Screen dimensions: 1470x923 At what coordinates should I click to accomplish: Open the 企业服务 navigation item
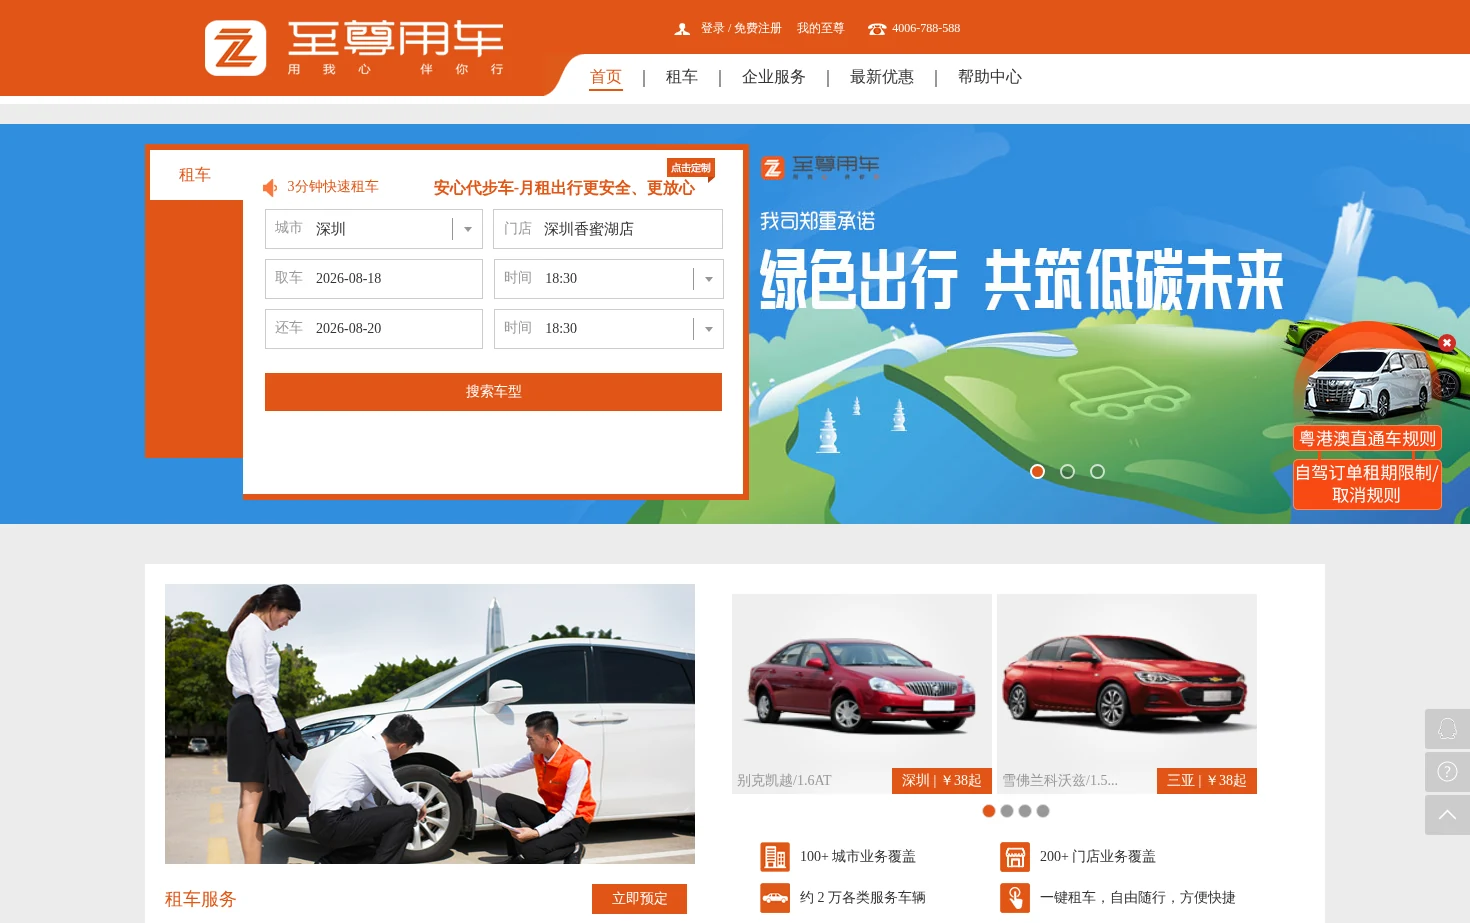coord(774,77)
